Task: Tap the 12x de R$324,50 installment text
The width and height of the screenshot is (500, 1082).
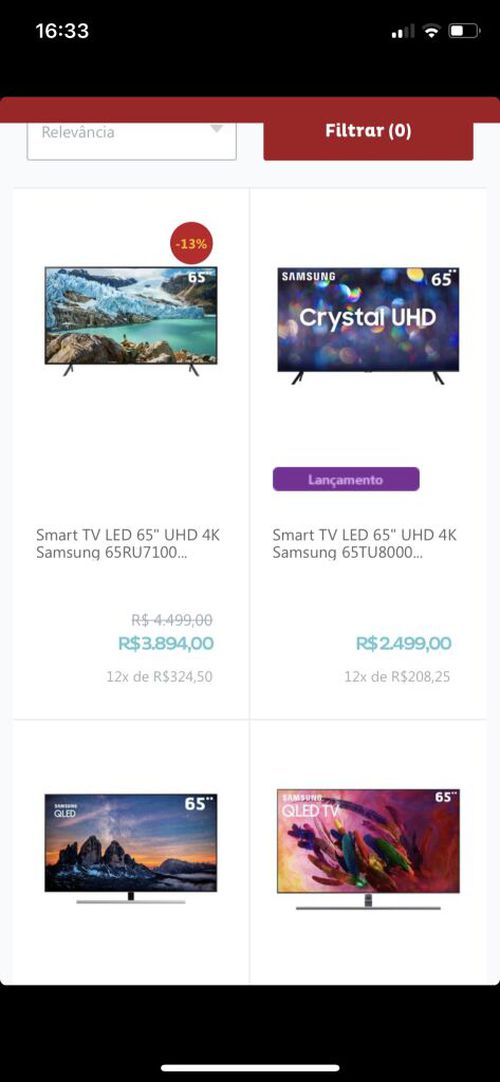Action: 159,677
